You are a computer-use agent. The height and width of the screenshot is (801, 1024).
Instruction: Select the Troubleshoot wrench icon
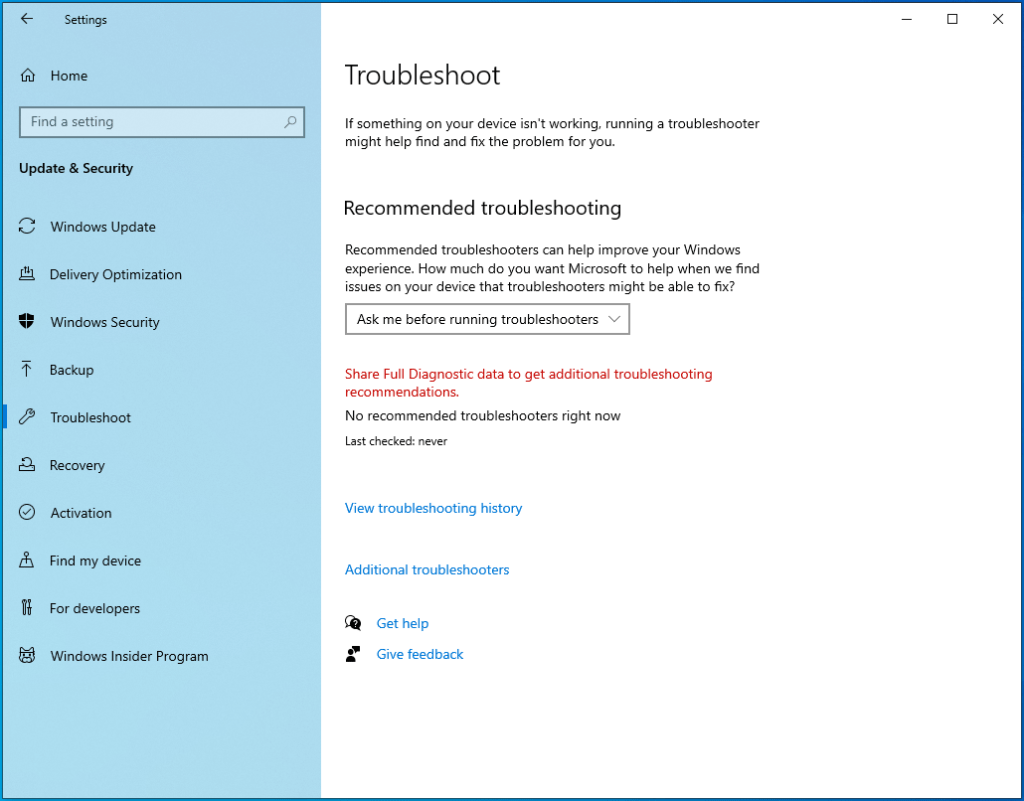pos(26,417)
